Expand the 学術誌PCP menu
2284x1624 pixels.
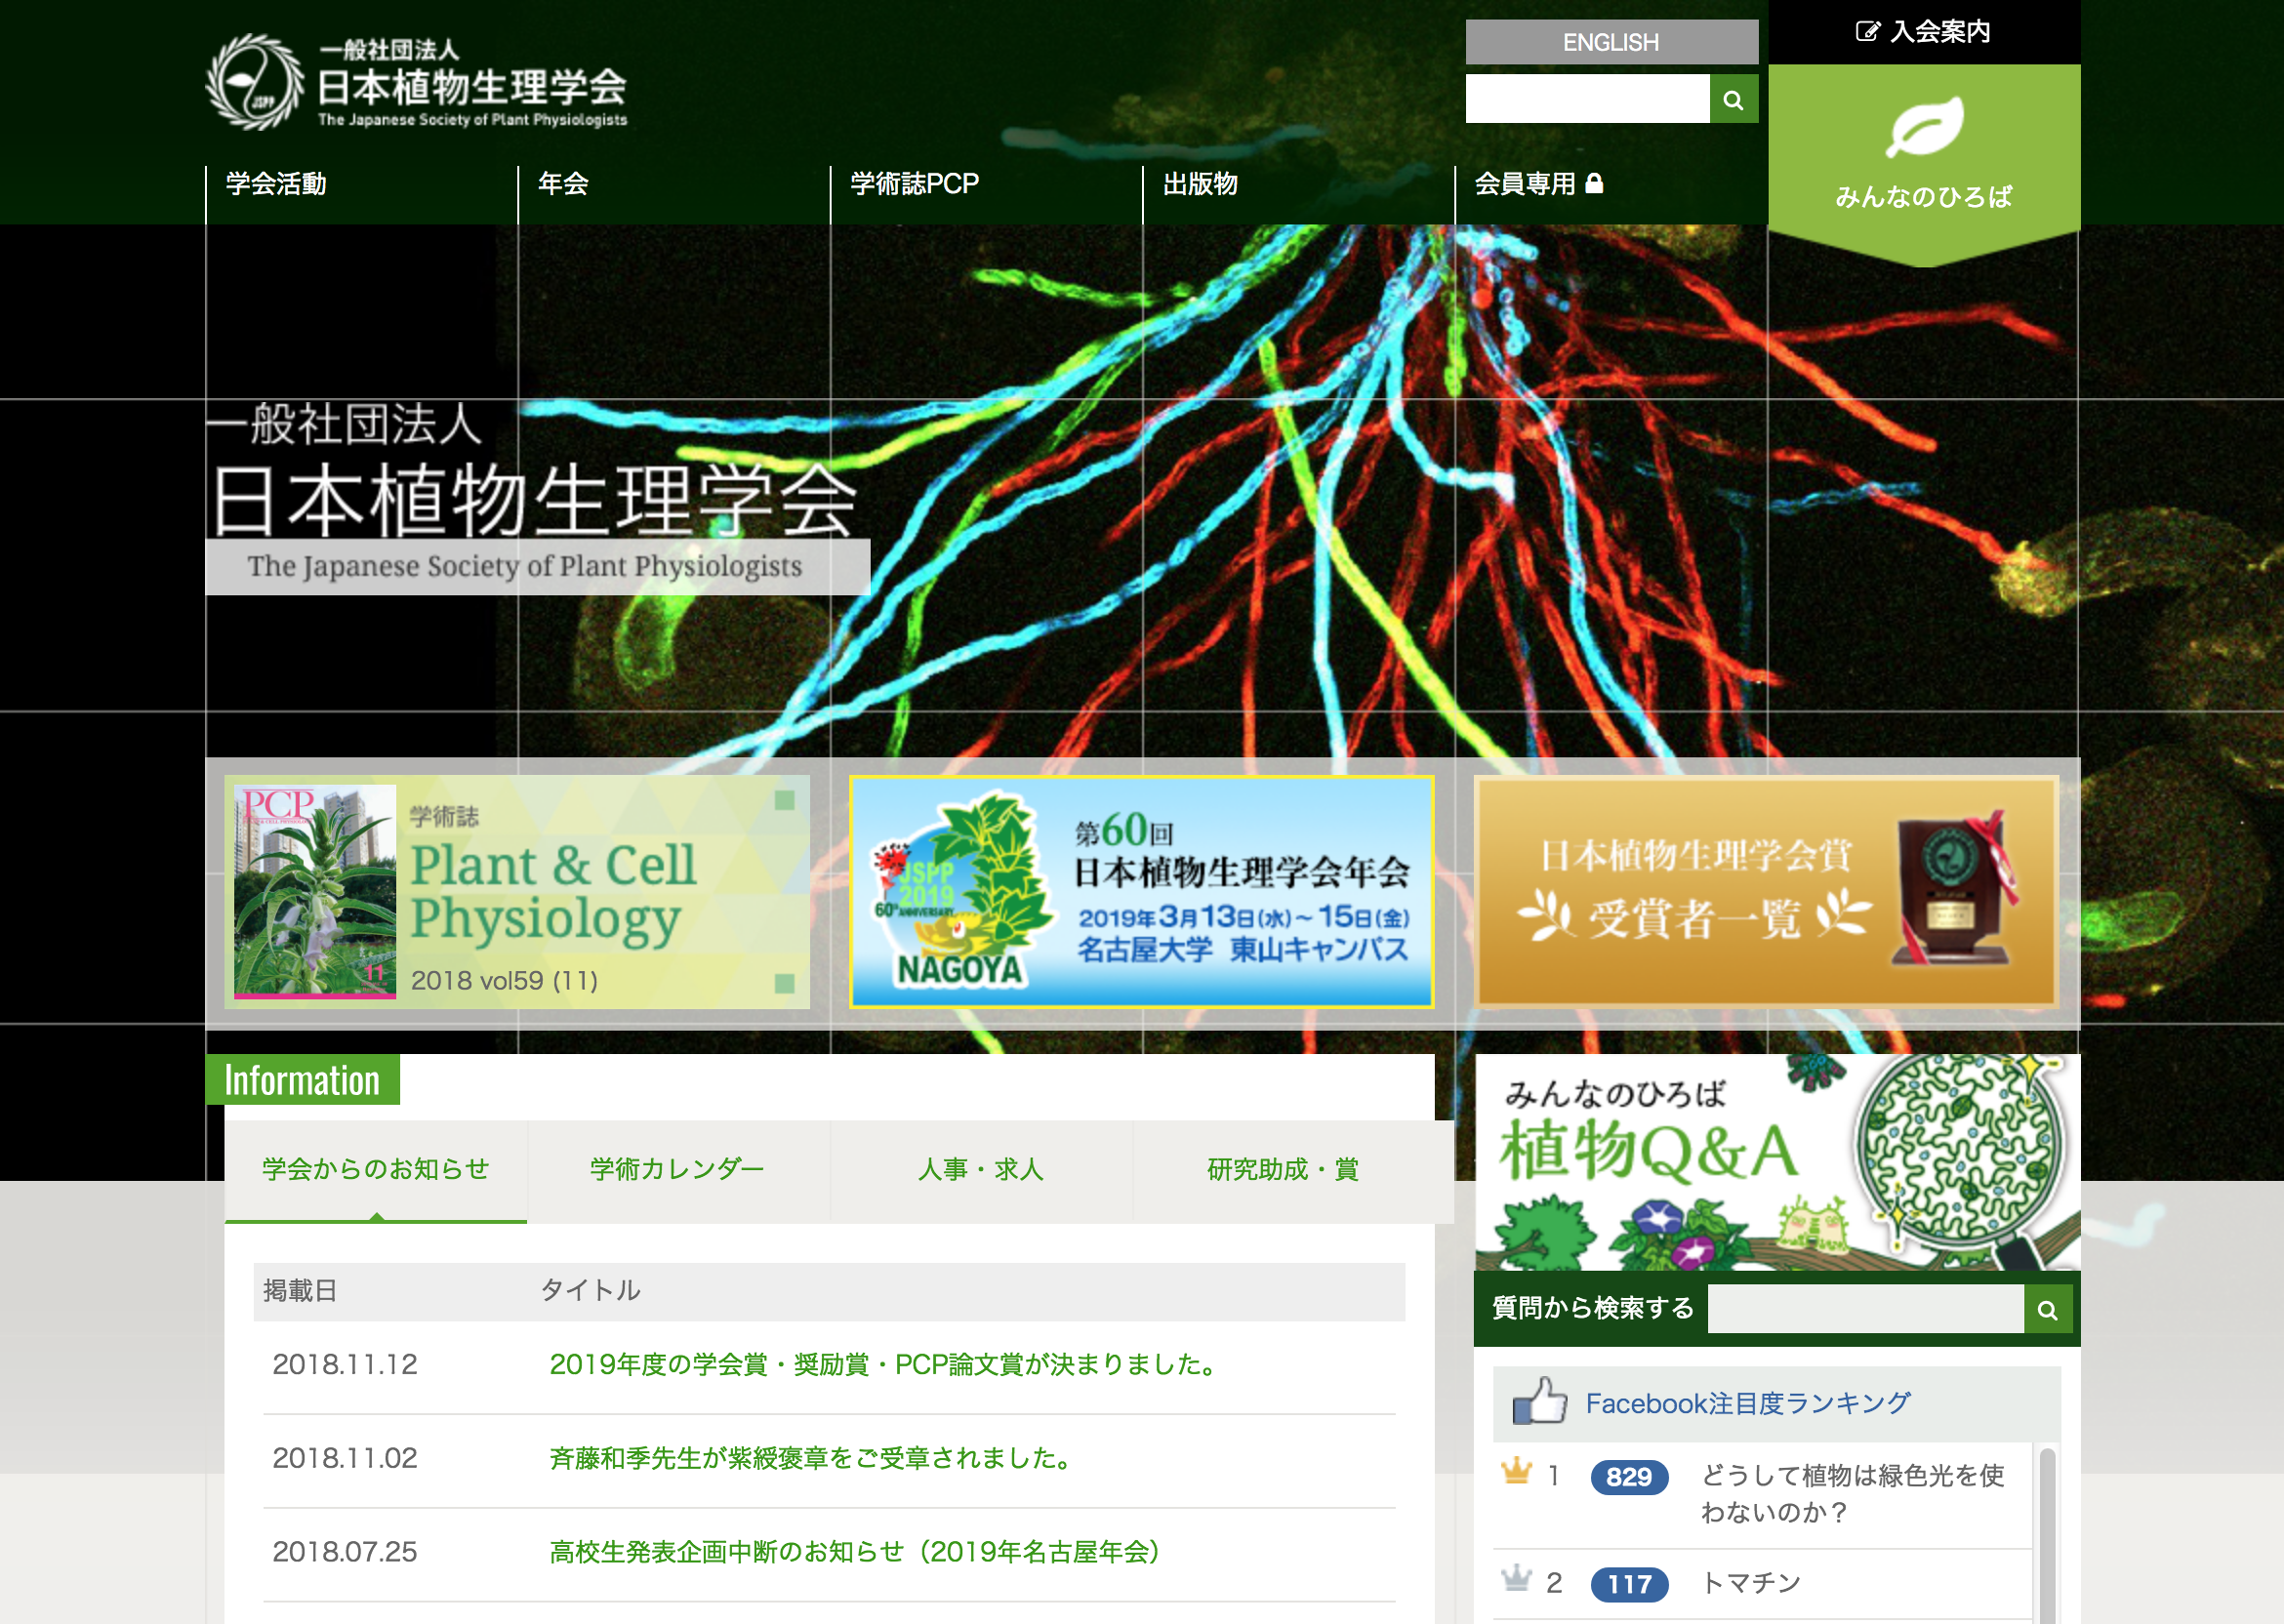tap(914, 184)
